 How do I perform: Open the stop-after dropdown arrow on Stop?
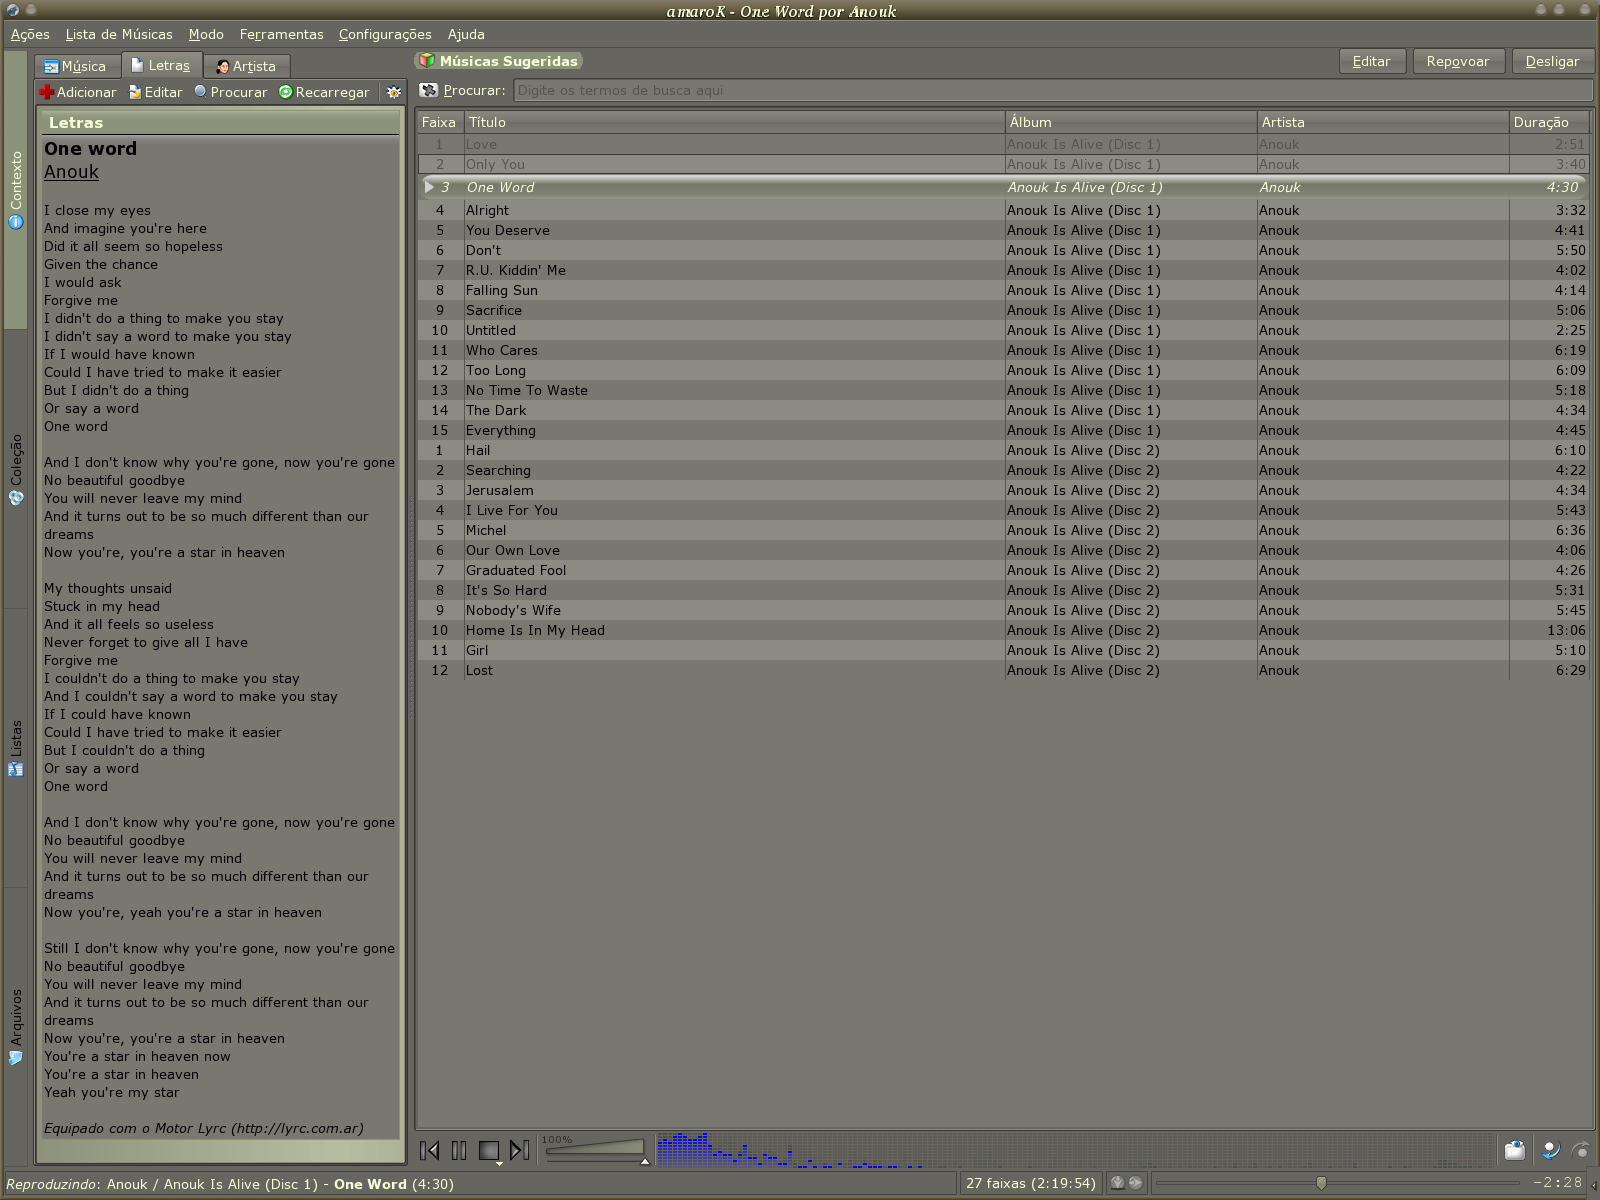499,1163
